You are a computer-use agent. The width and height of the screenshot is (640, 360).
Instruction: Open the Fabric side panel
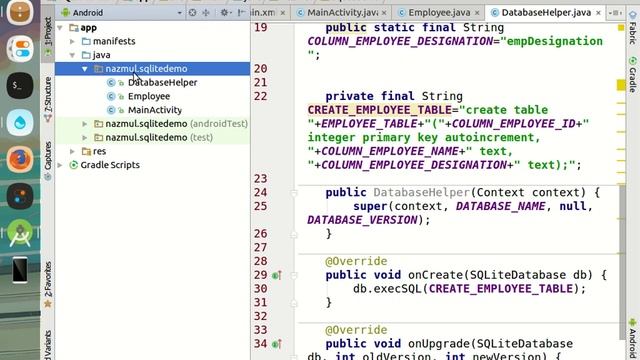pos(633,29)
